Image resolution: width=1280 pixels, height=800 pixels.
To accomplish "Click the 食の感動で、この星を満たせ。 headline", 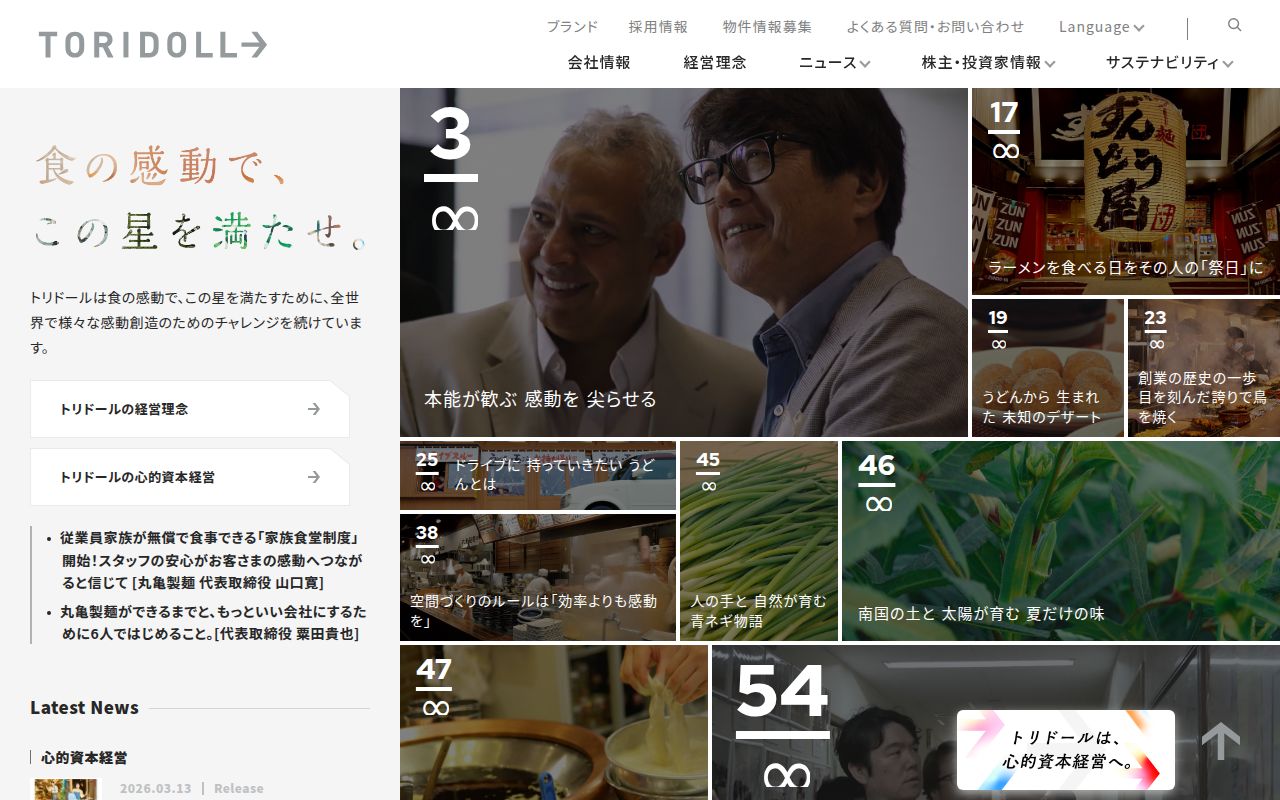I will pyautogui.click(x=201, y=198).
